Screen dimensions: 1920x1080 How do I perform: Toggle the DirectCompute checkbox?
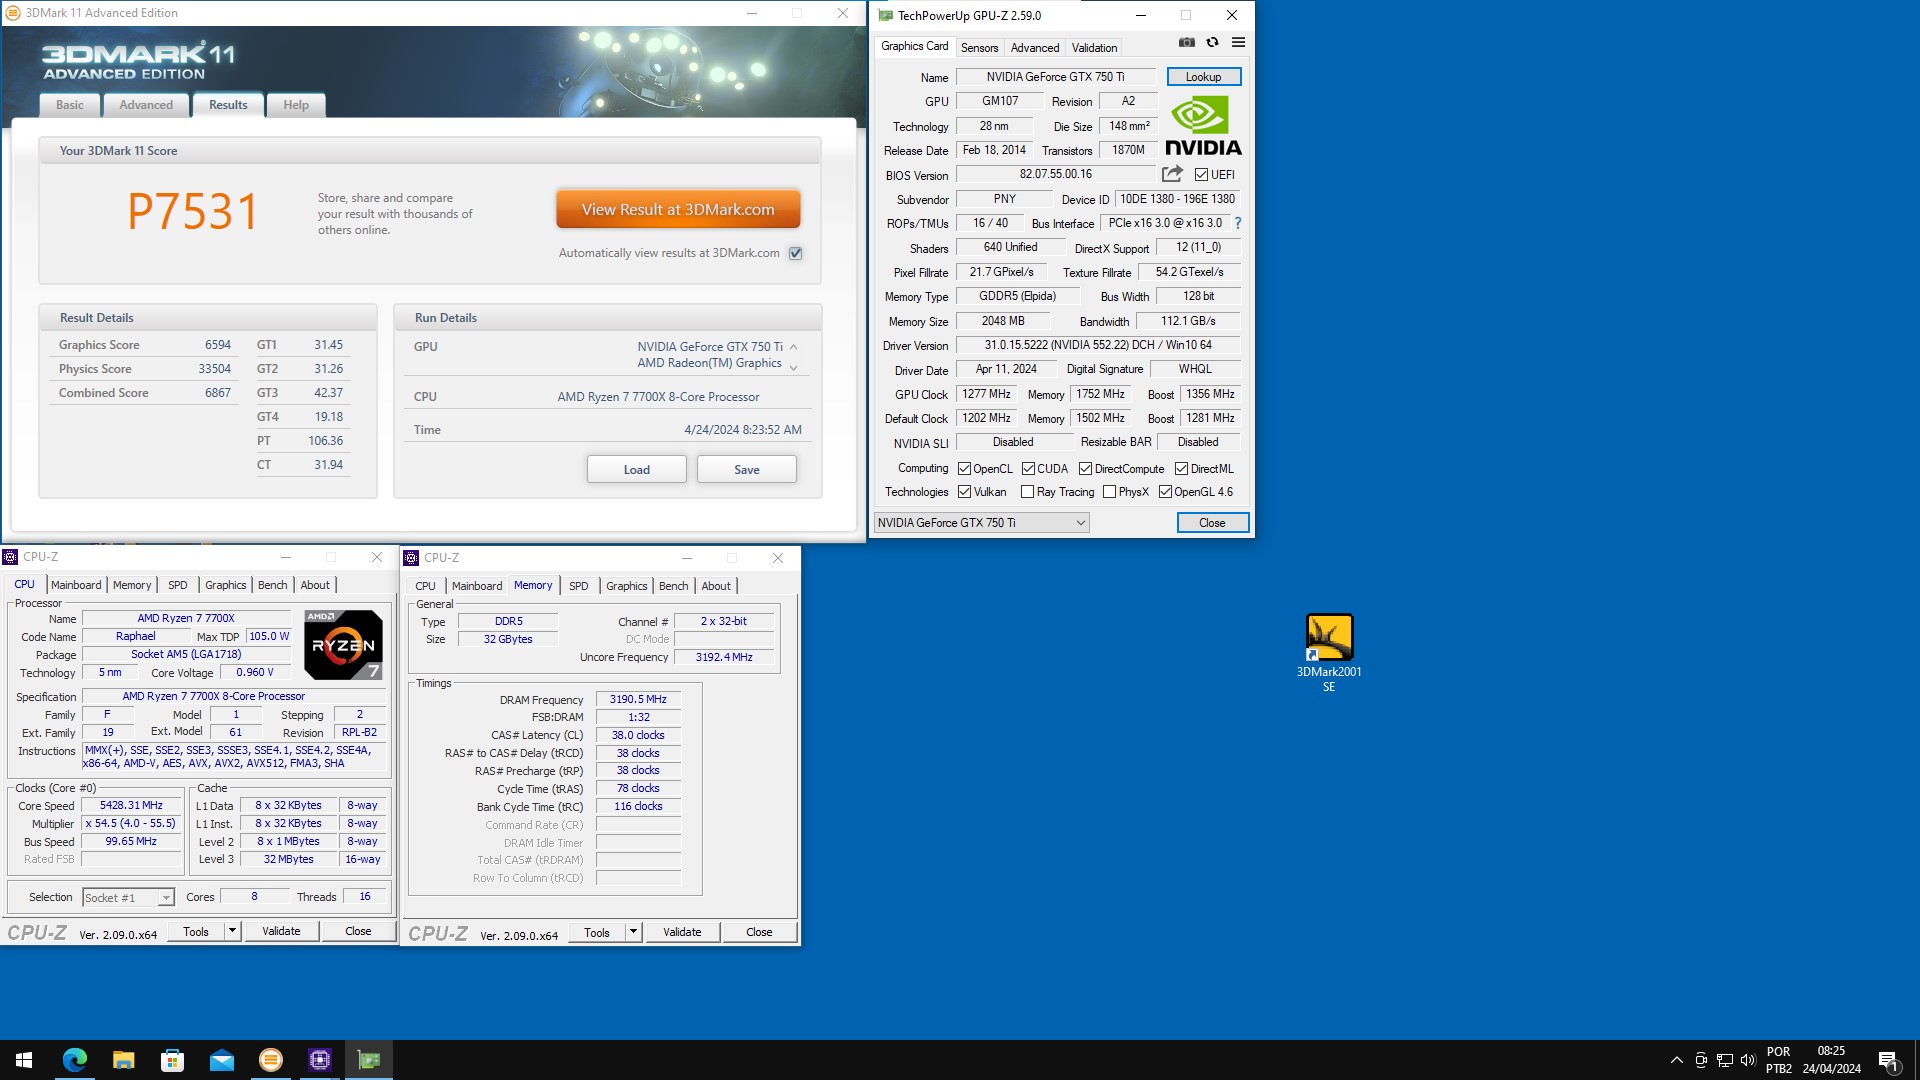(1085, 469)
